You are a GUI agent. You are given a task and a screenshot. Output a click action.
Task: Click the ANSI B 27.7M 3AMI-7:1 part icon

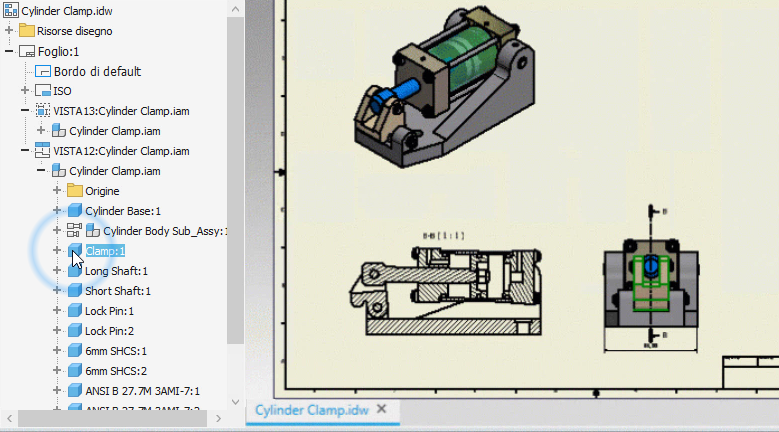[75, 391]
